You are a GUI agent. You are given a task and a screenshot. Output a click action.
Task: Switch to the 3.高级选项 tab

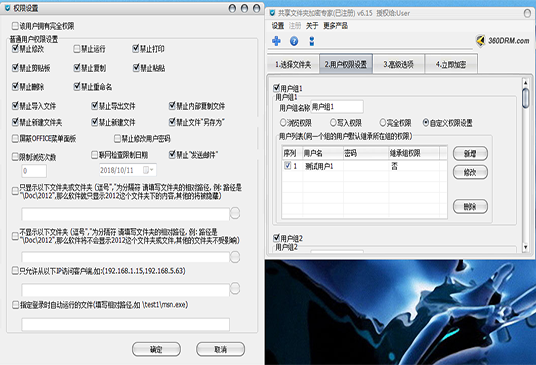point(399,64)
